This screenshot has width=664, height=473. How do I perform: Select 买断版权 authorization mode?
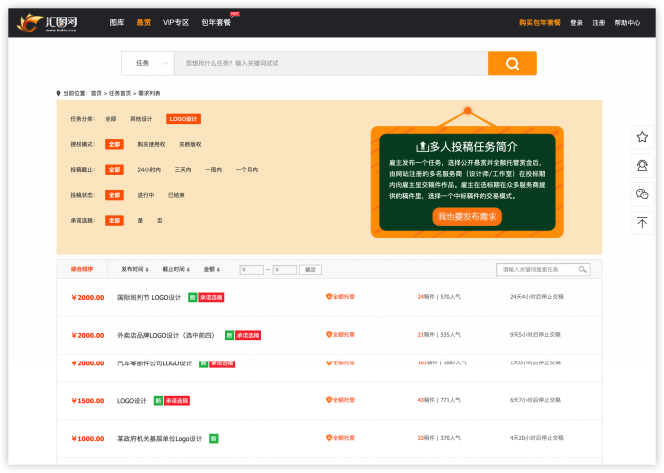190,144
